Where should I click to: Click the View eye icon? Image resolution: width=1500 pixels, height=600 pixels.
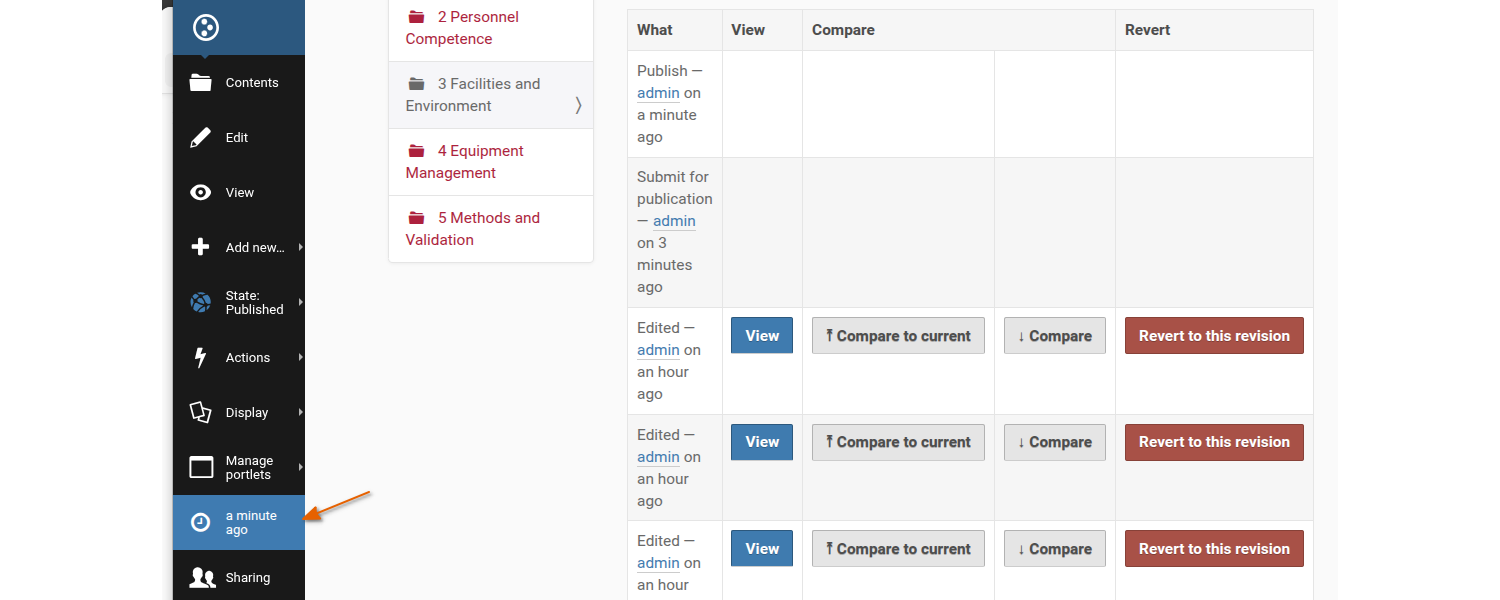201,193
